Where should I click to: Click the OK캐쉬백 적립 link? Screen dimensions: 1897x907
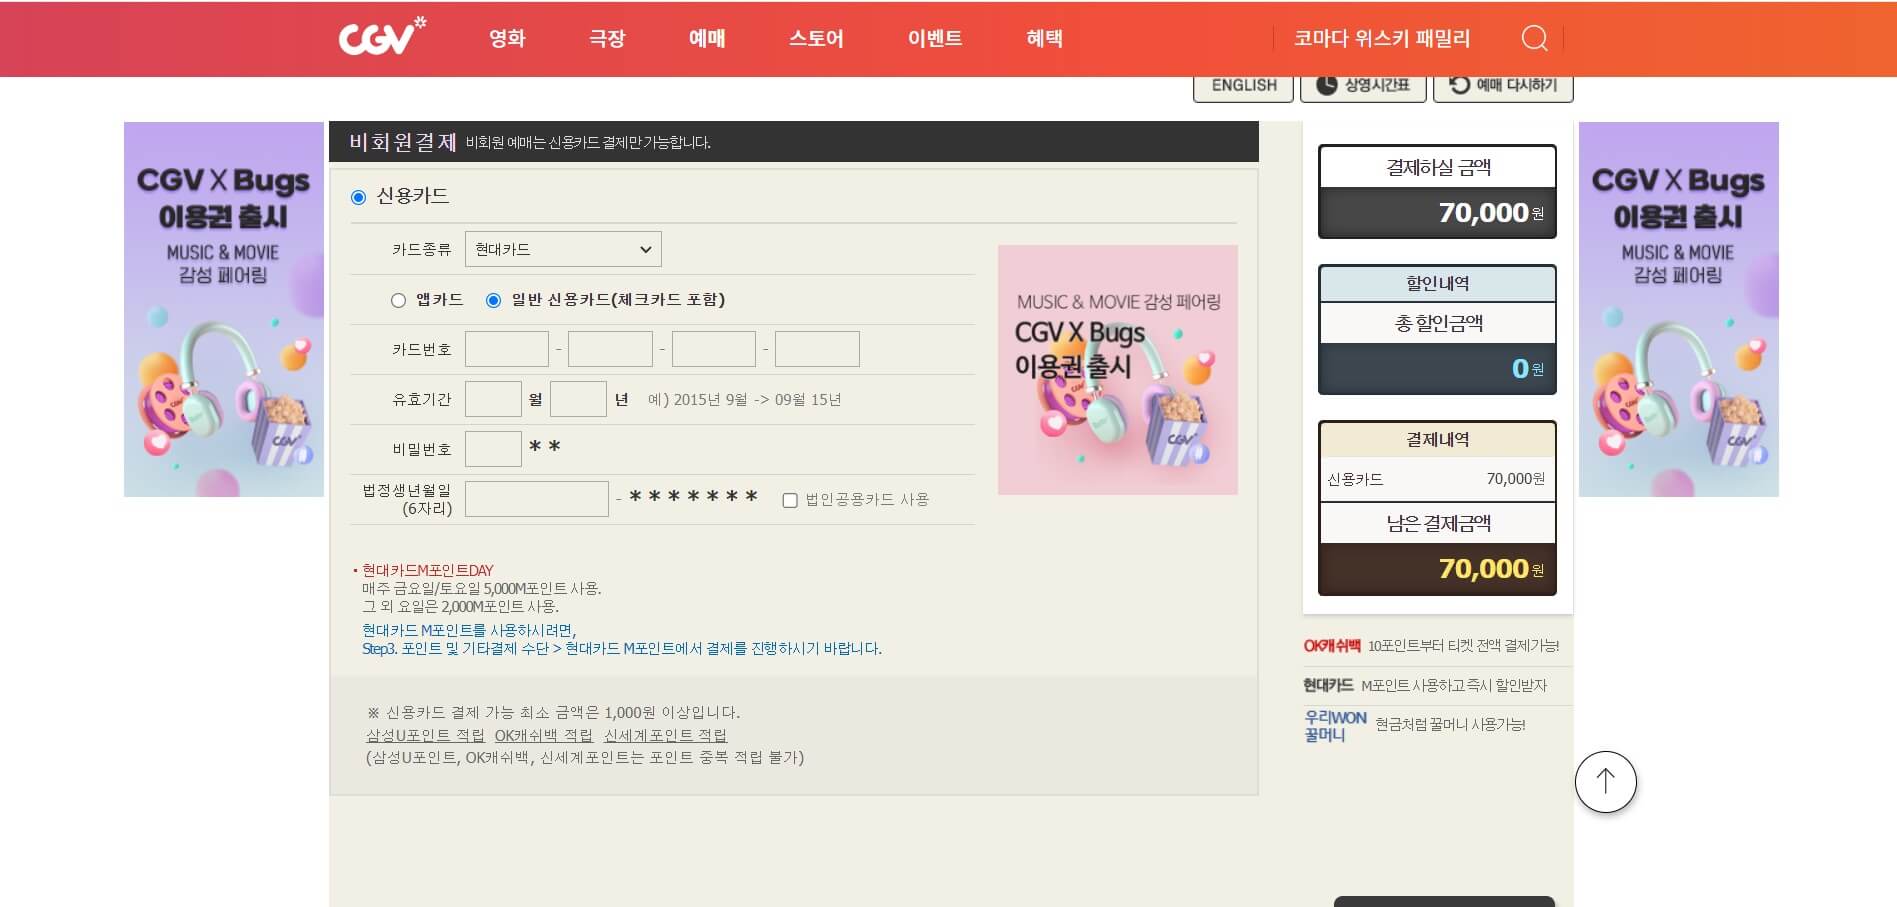point(544,735)
